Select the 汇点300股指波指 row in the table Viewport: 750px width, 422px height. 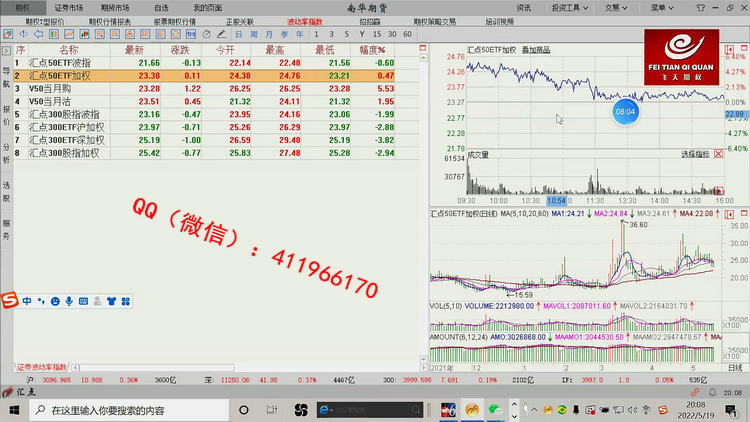click(x=78, y=114)
